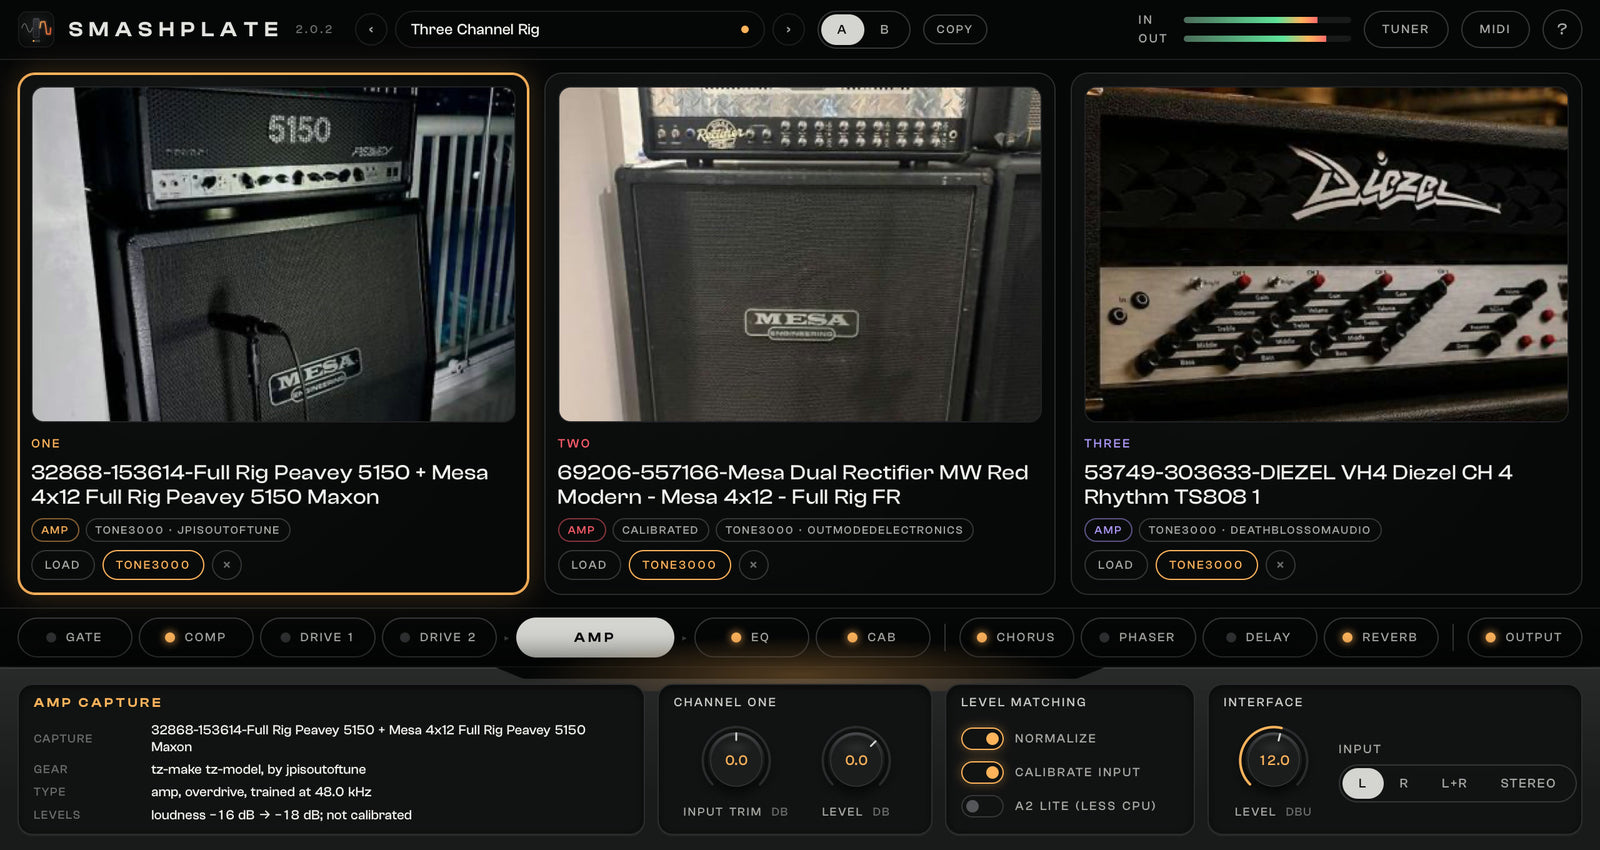Open the CHORUS module tab
Image resolution: width=1600 pixels, height=850 pixels.
pyautogui.click(x=1016, y=637)
